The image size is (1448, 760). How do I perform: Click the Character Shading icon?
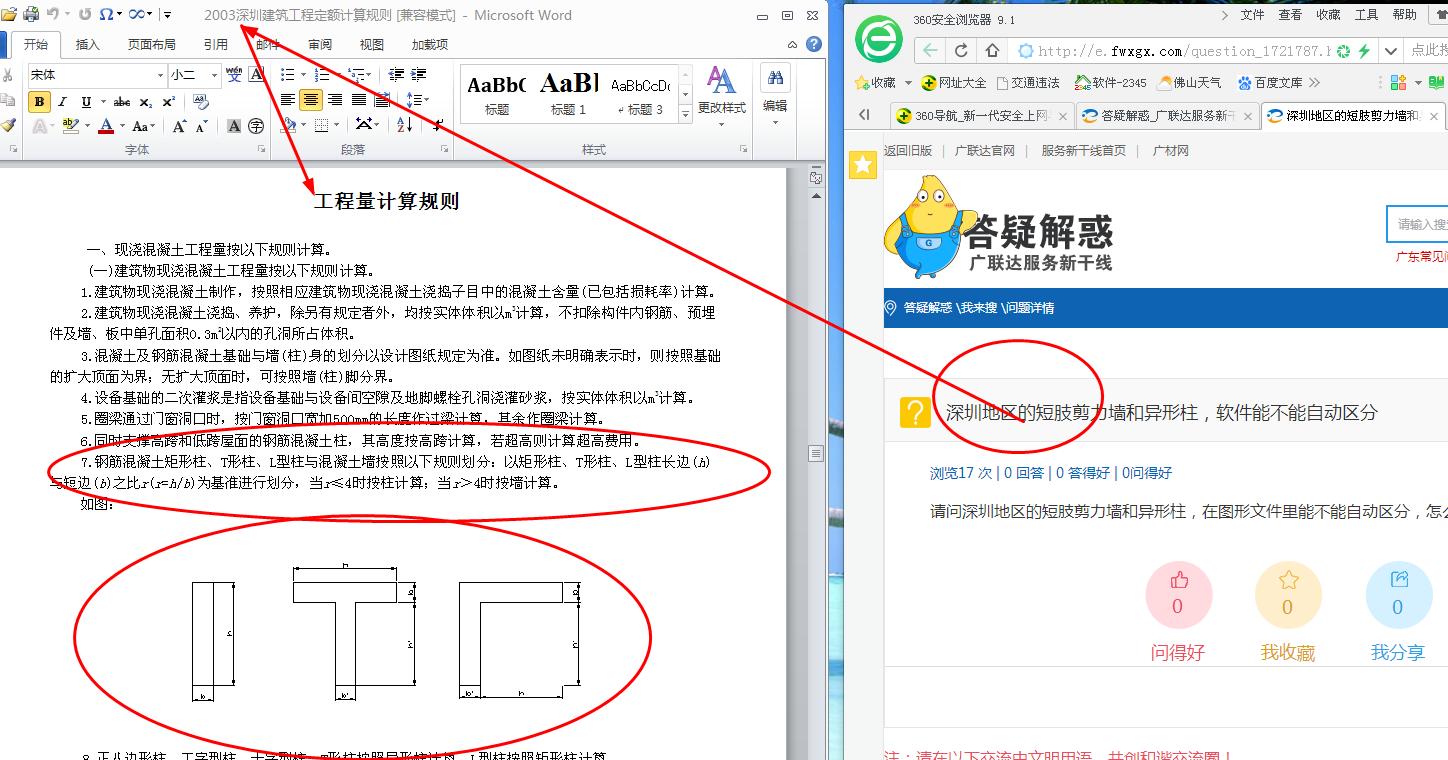pyautogui.click(x=234, y=126)
